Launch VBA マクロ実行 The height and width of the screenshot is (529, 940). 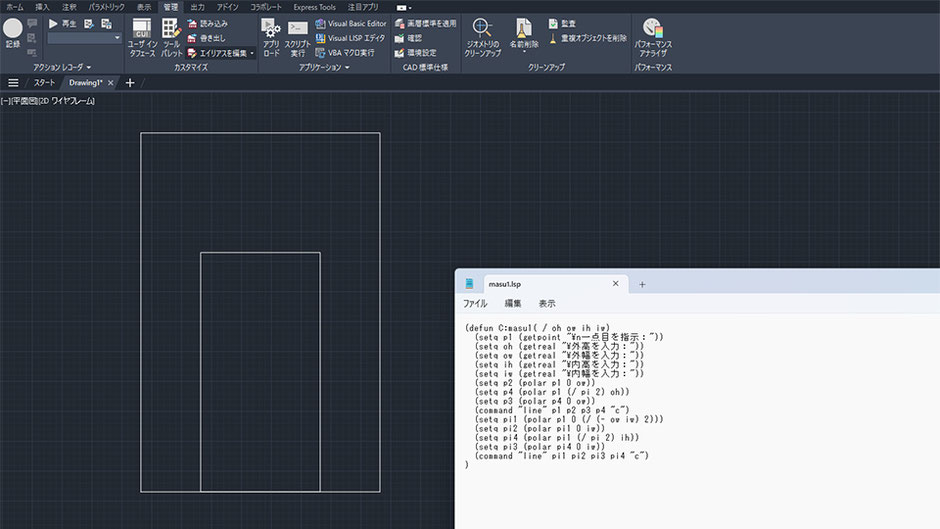(345, 53)
